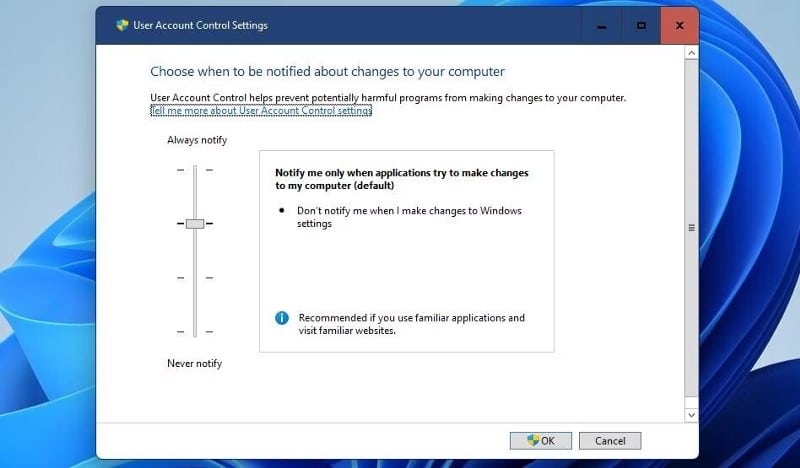Click the Never notify label
Viewport: 800px width, 468px height.
(194, 363)
